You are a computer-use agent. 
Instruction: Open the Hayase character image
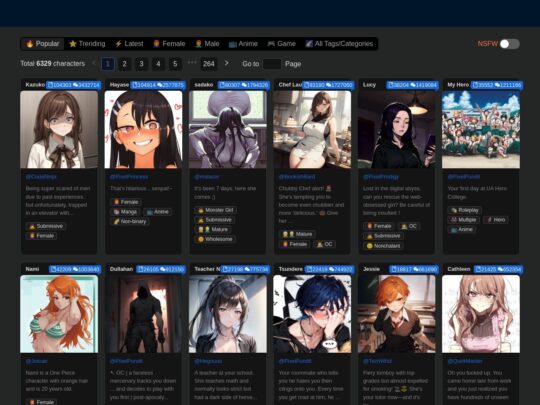click(143, 129)
